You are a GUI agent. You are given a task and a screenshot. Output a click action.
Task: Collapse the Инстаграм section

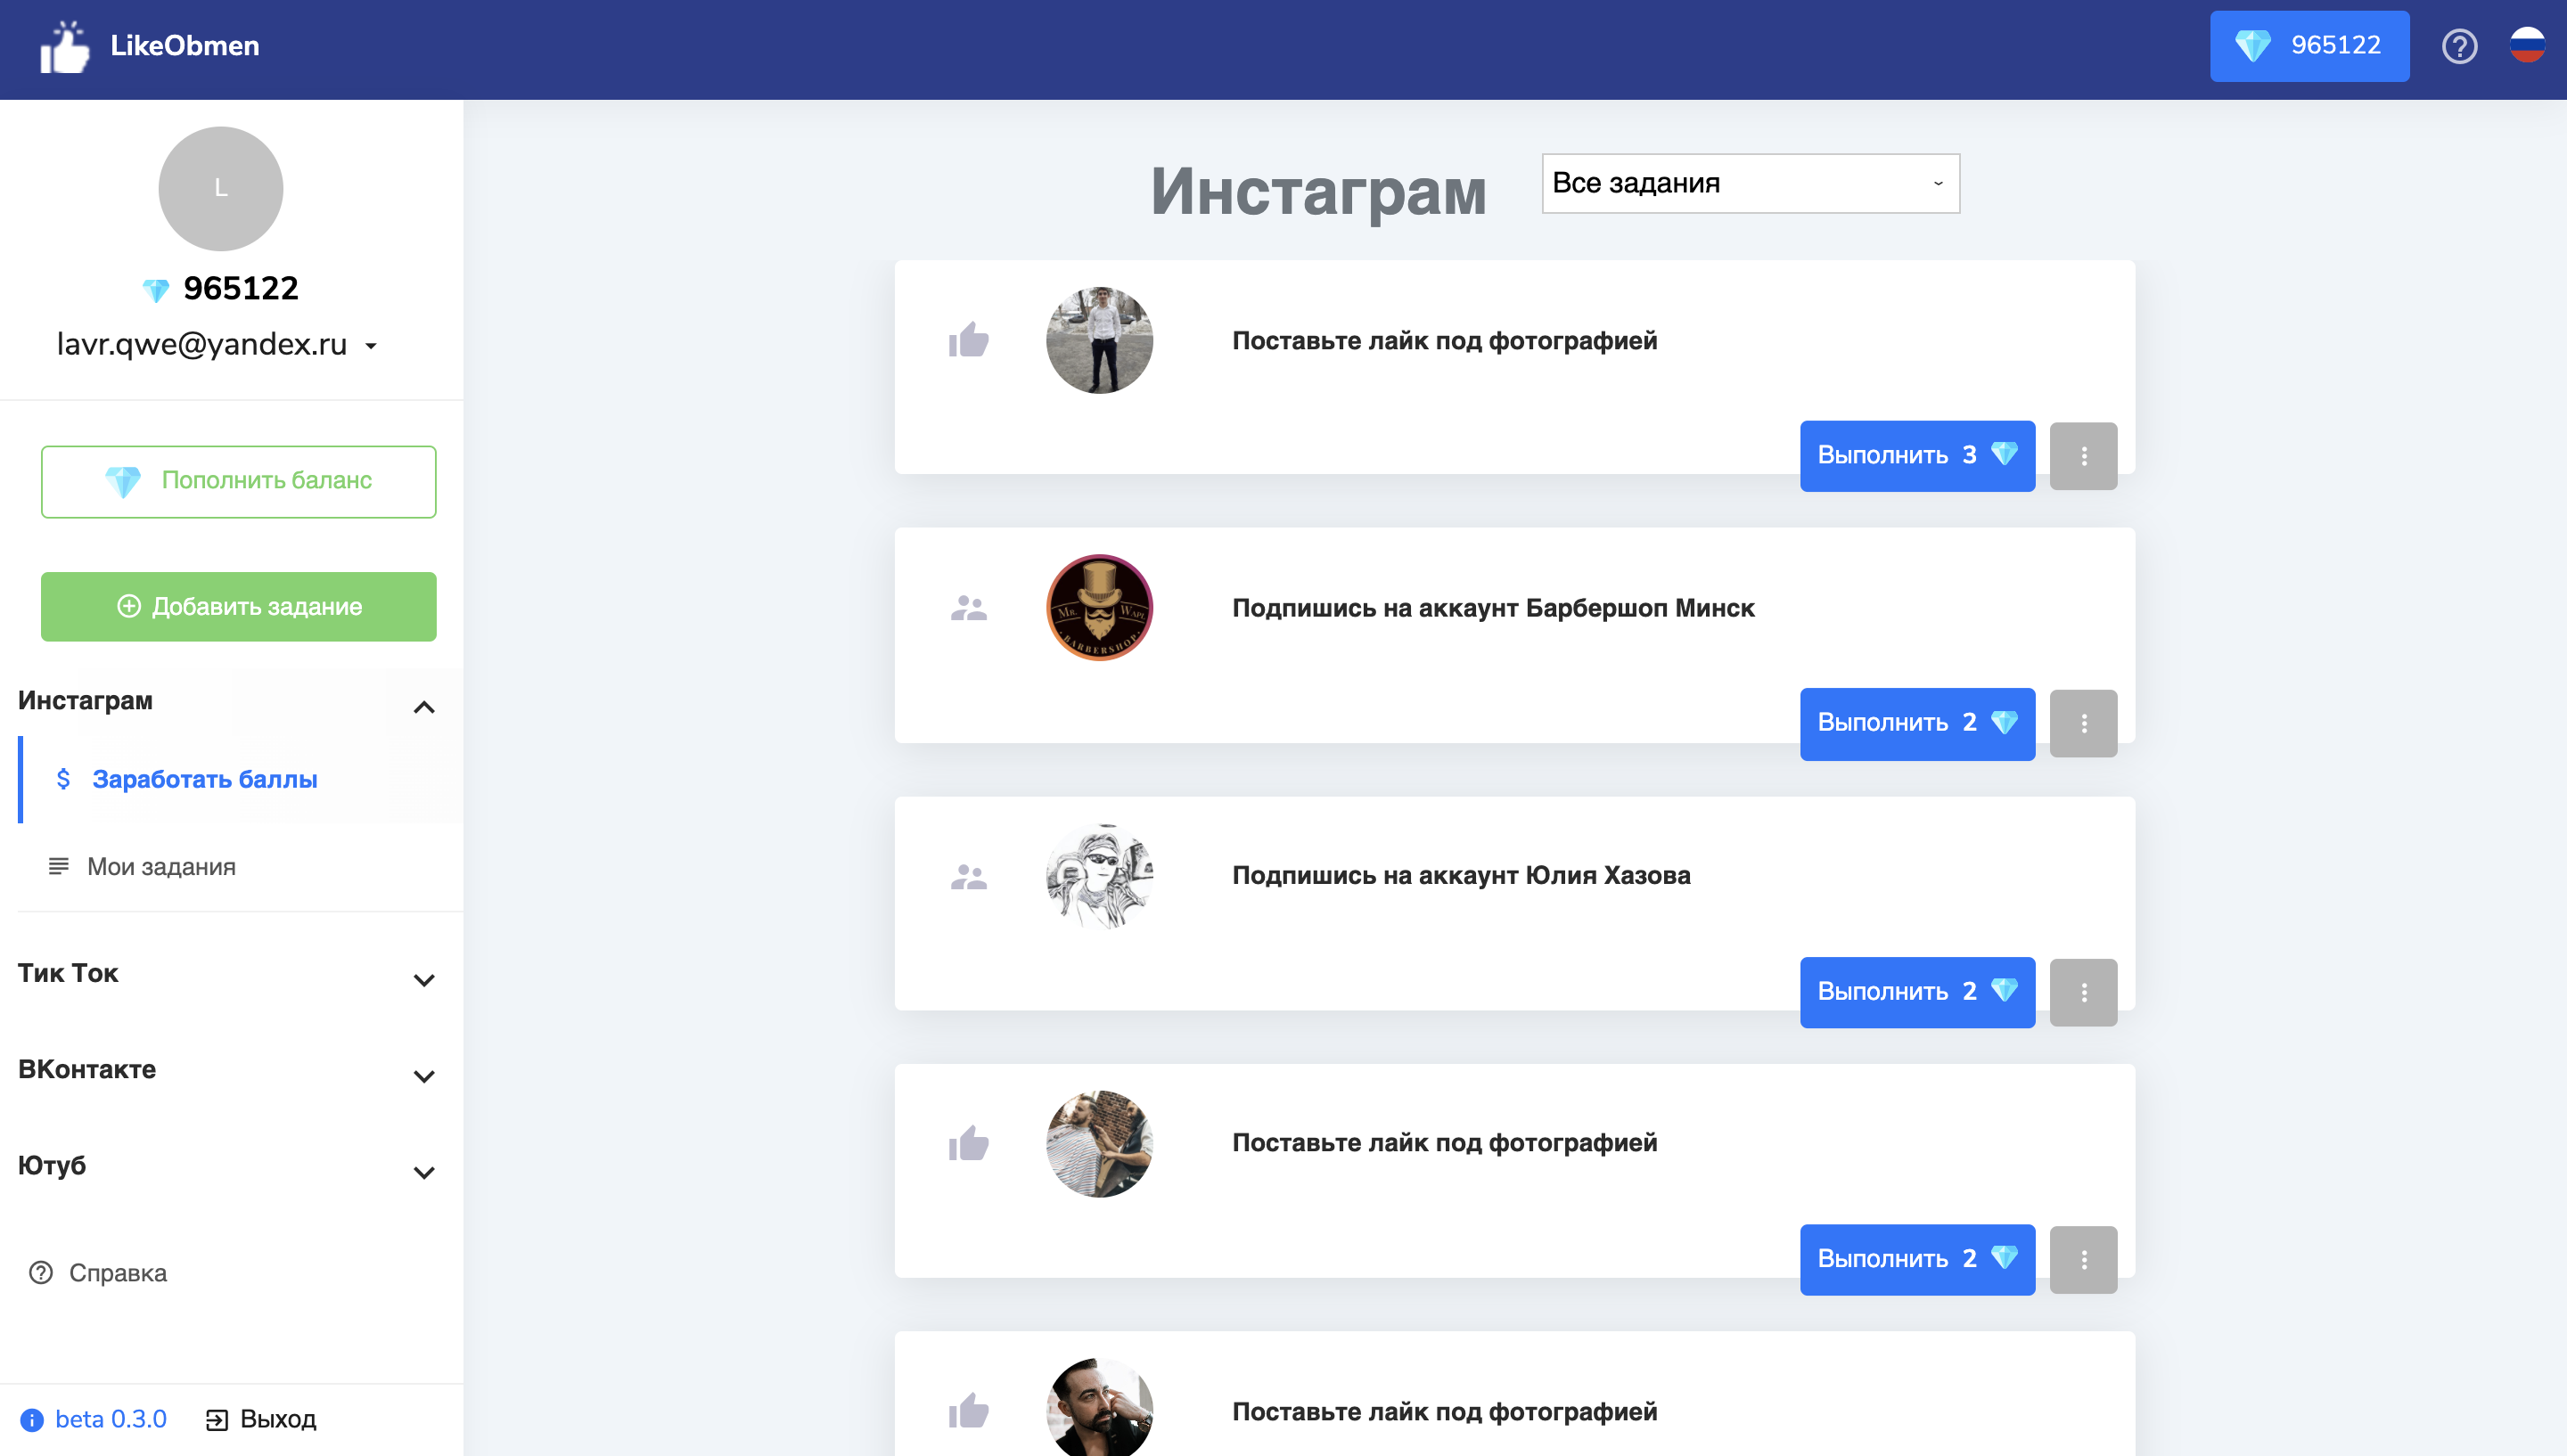coord(424,707)
